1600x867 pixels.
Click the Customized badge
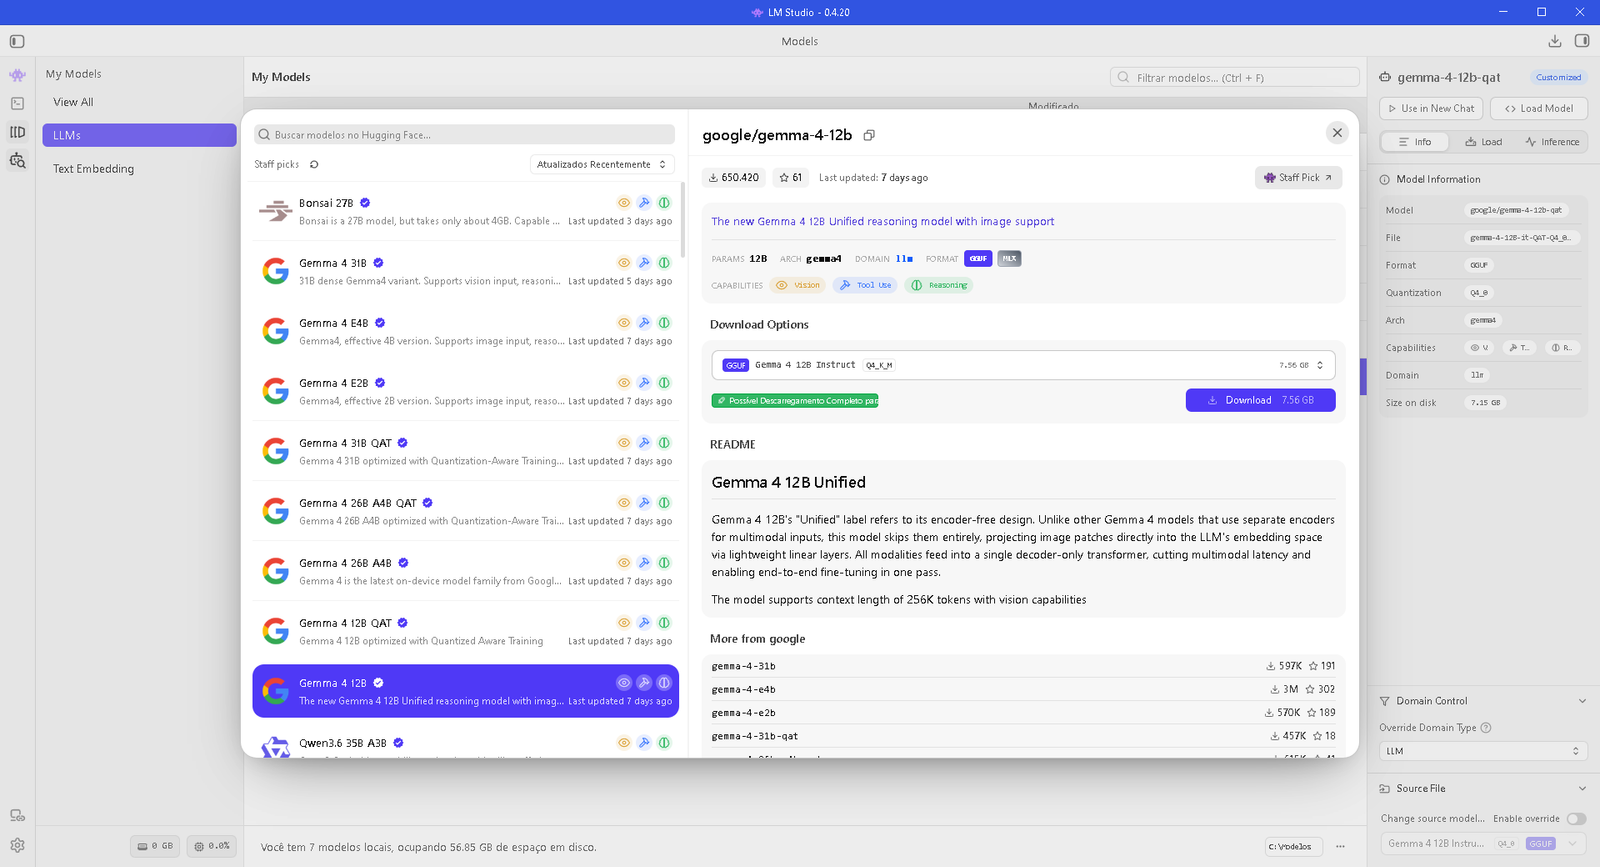pyautogui.click(x=1558, y=77)
